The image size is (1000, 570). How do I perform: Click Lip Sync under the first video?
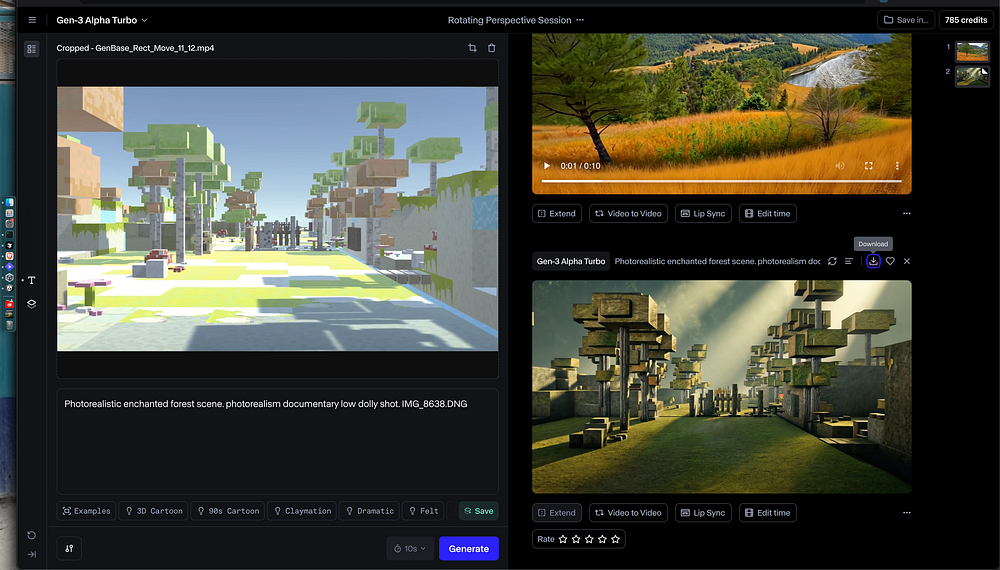703,214
